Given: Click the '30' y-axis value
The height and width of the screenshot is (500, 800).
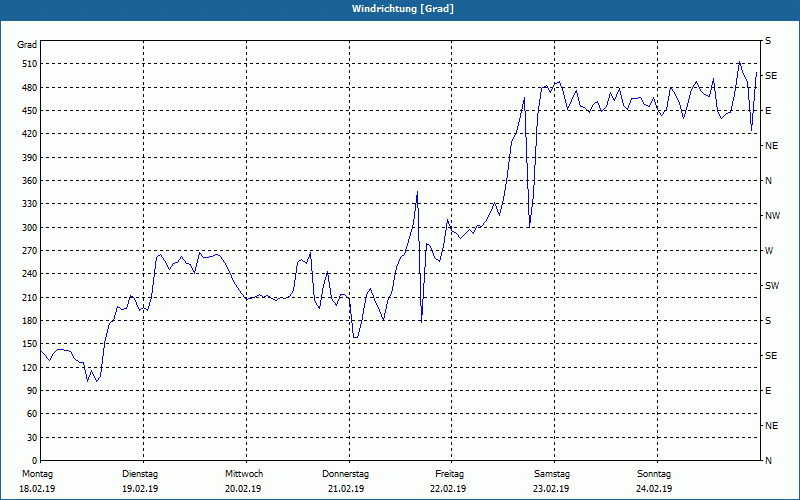Looking at the screenshot, I should pyautogui.click(x=32, y=437).
